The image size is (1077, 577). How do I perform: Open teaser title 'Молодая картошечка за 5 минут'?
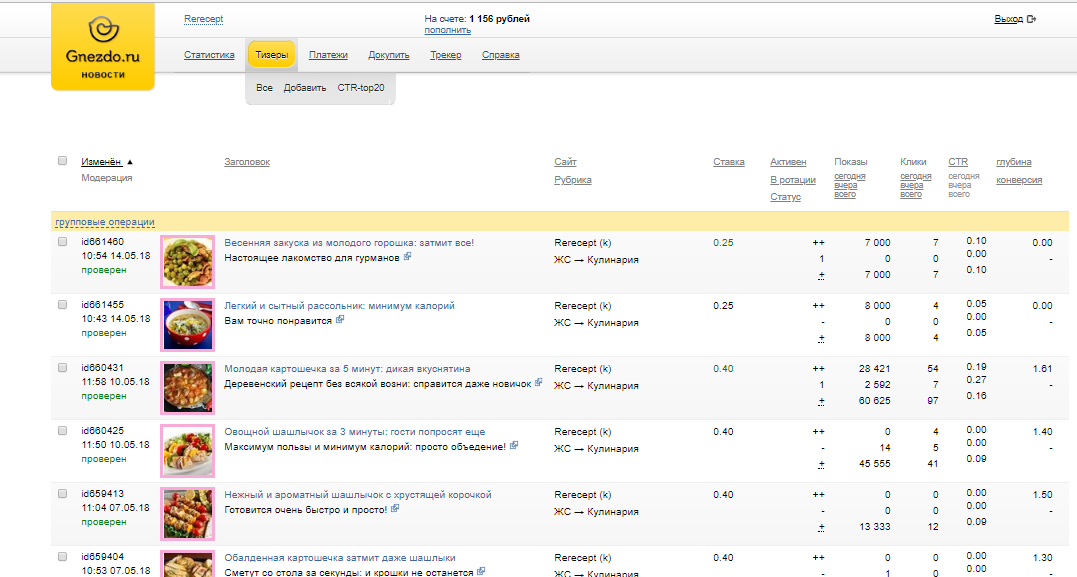(347, 368)
